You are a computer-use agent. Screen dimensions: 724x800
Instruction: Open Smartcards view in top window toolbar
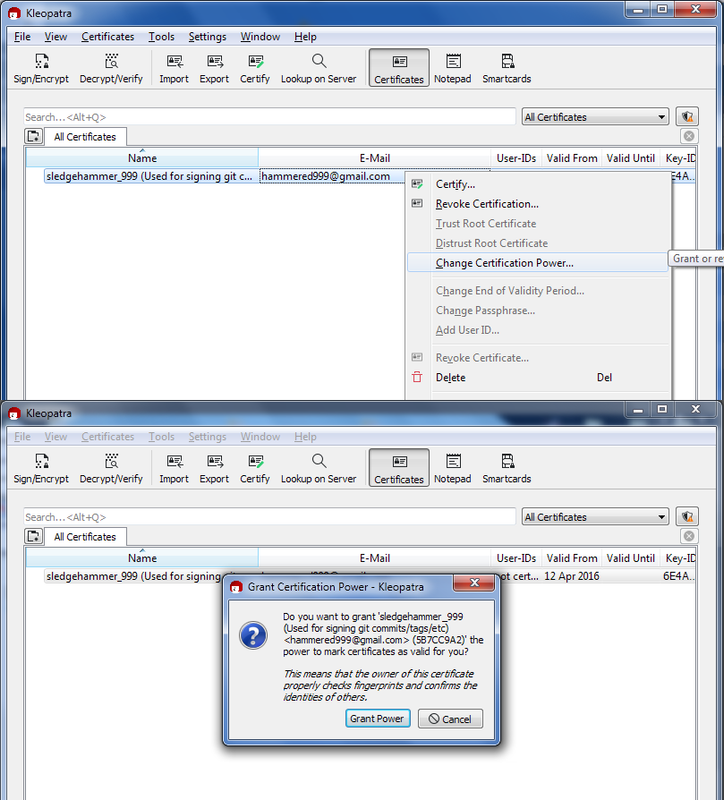[x=507, y=68]
